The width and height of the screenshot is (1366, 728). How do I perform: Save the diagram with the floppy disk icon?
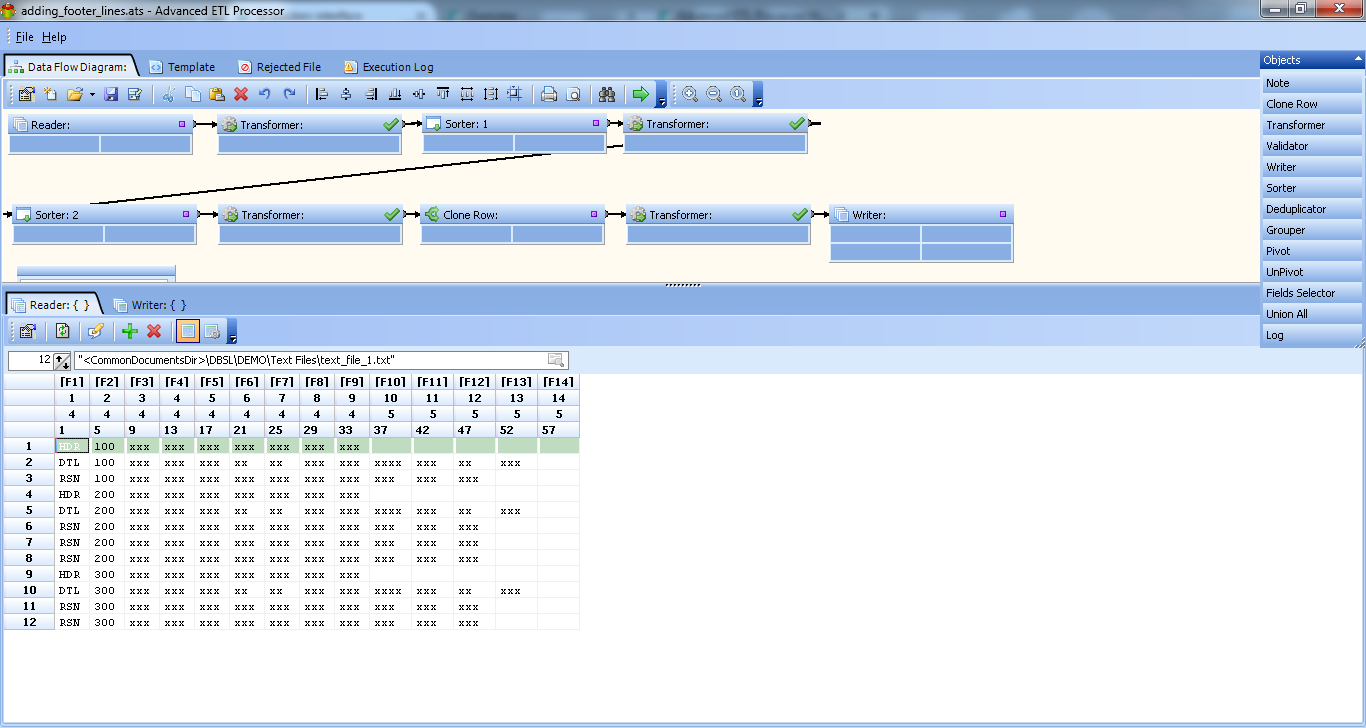[x=111, y=95]
